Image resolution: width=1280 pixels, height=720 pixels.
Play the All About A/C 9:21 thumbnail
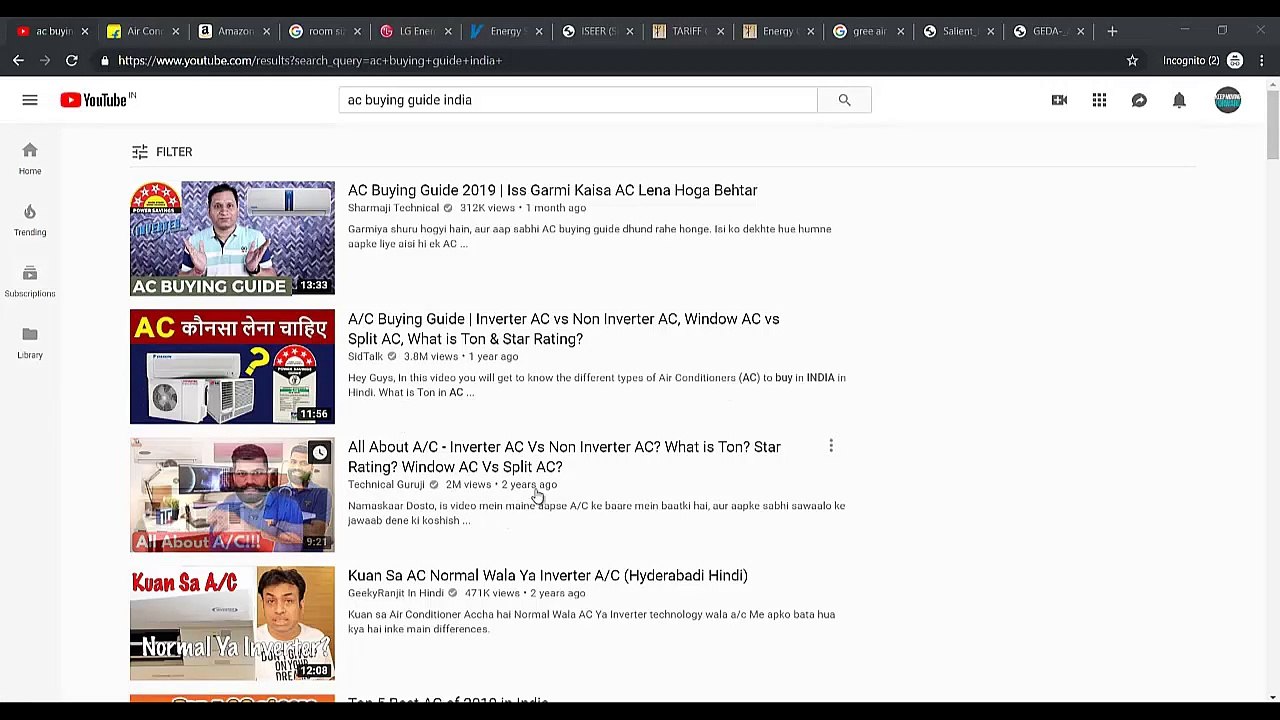232,495
